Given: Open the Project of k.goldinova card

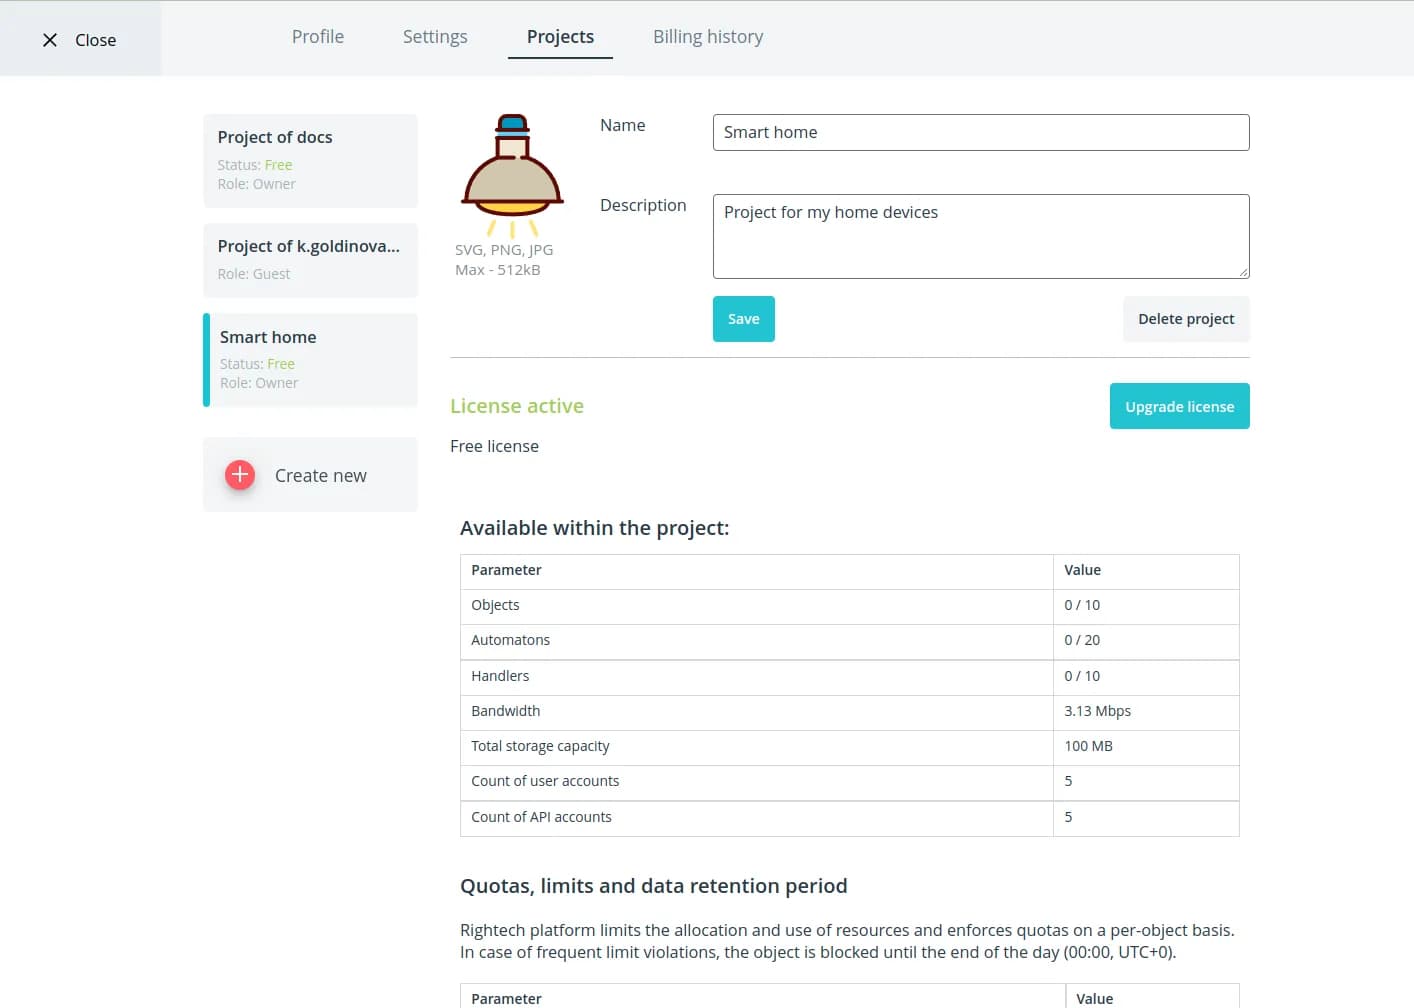Looking at the screenshot, I should pyautogui.click(x=310, y=260).
